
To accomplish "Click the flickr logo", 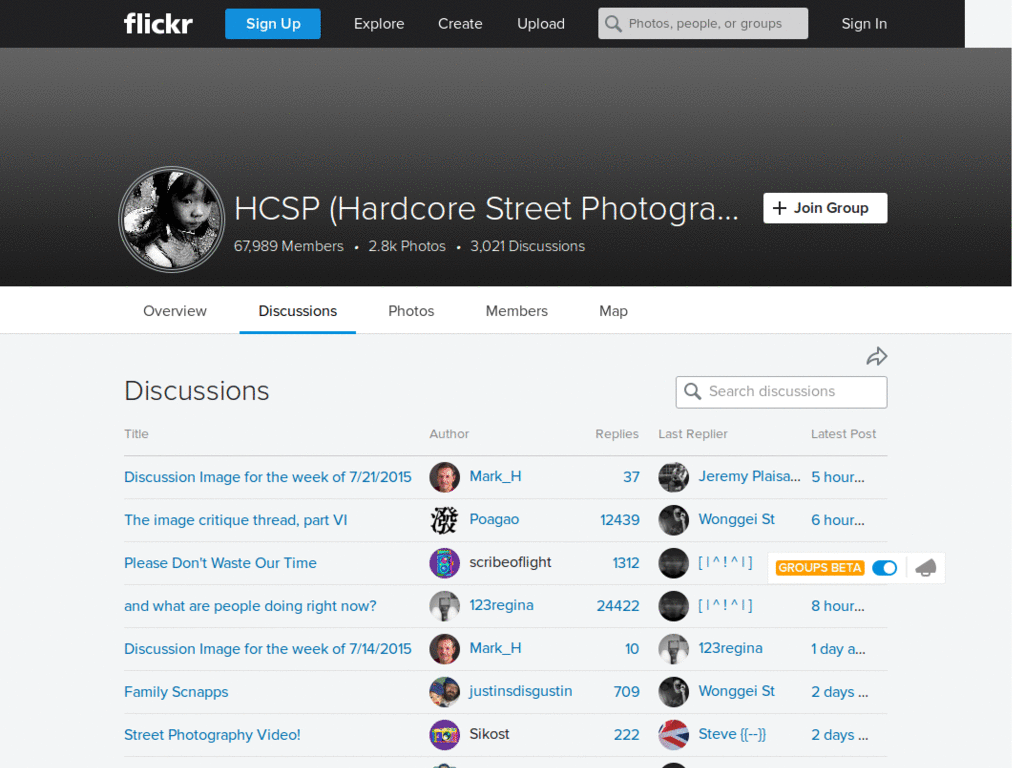I will tap(157, 23).
